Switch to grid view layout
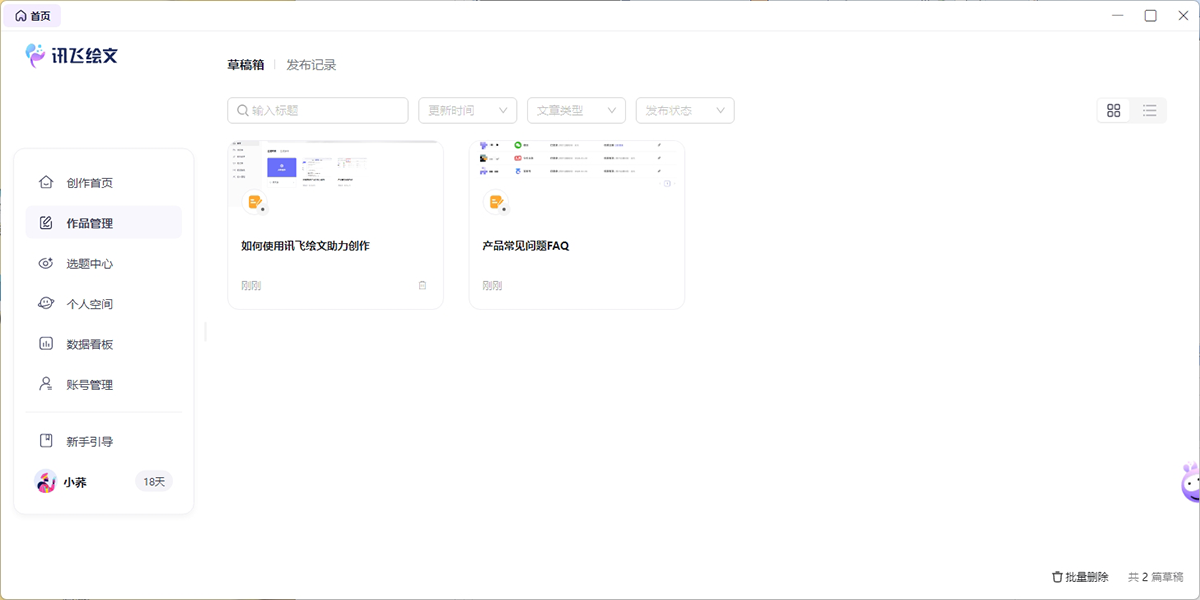The height and width of the screenshot is (600, 1200). [1114, 111]
